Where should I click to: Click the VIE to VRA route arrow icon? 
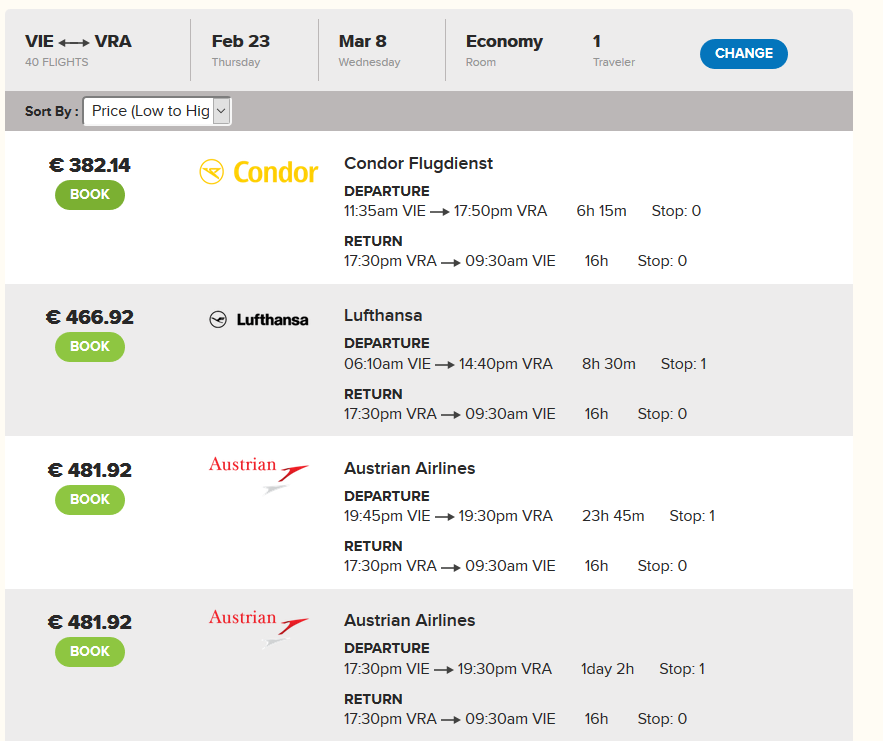pyautogui.click(x=74, y=43)
